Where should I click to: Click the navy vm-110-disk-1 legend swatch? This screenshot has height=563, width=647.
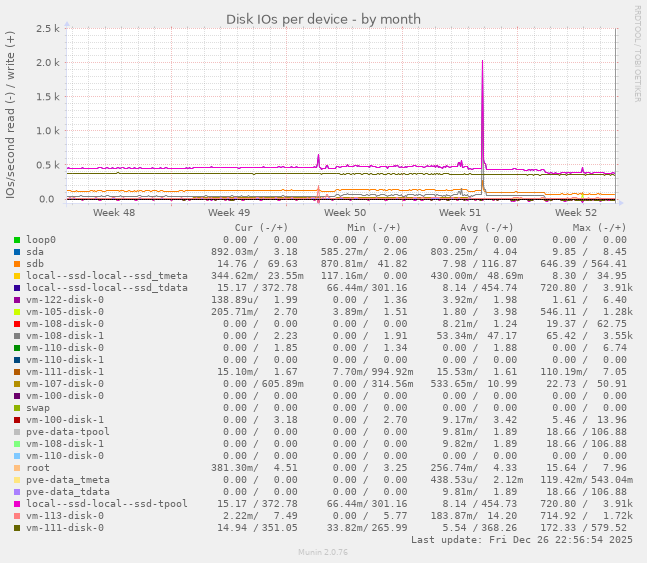(17, 360)
